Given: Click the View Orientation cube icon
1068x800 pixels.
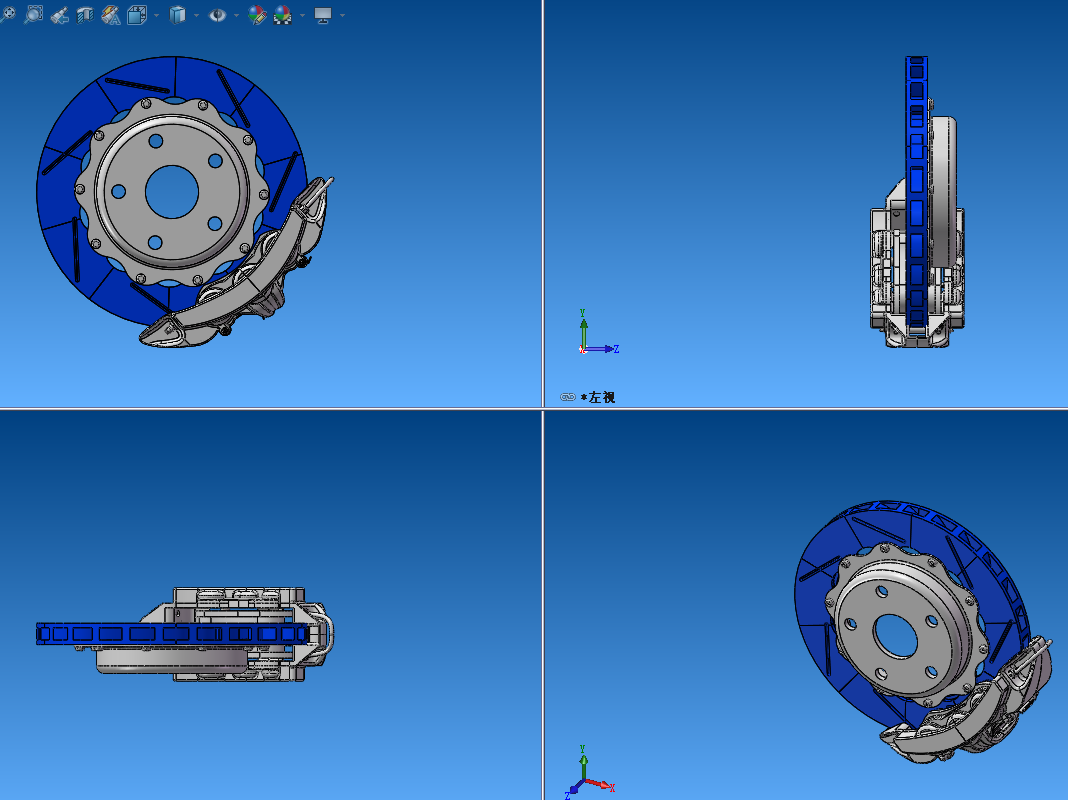Looking at the screenshot, I should coord(137,14).
